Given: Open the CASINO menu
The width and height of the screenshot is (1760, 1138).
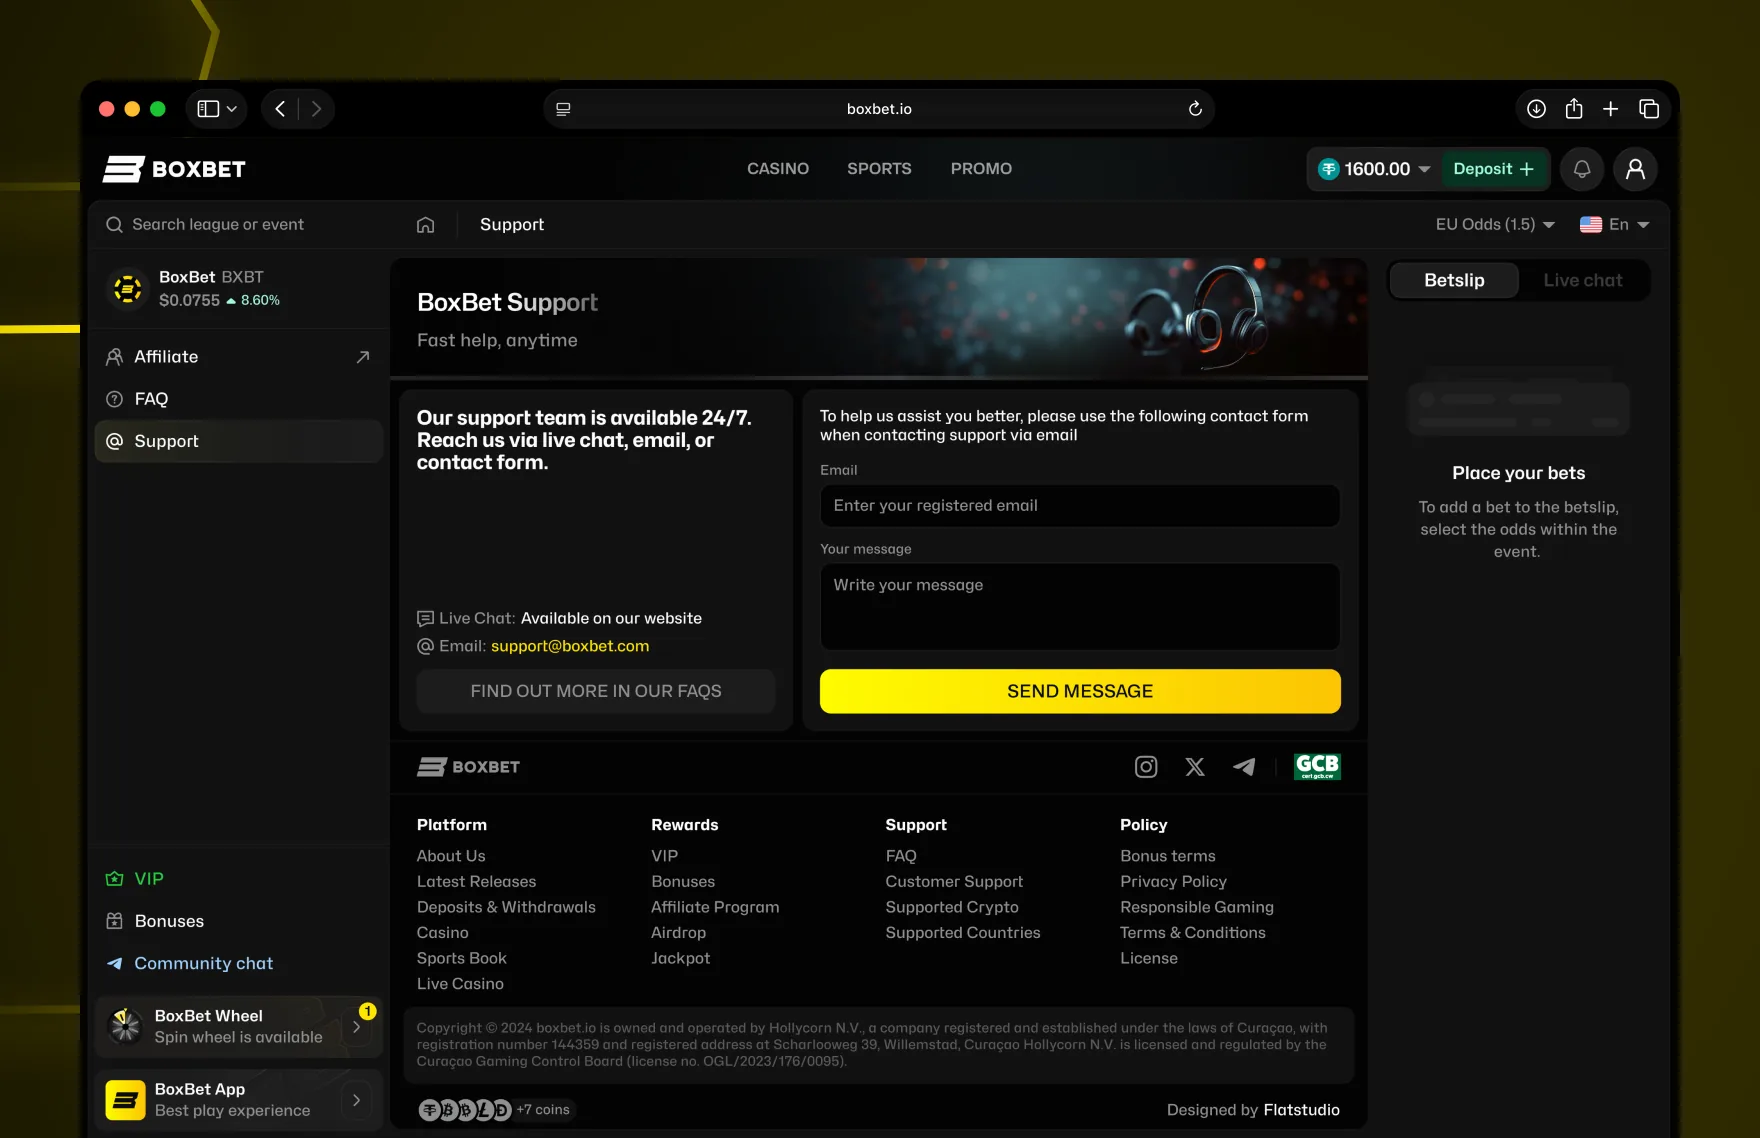Looking at the screenshot, I should [x=778, y=169].
